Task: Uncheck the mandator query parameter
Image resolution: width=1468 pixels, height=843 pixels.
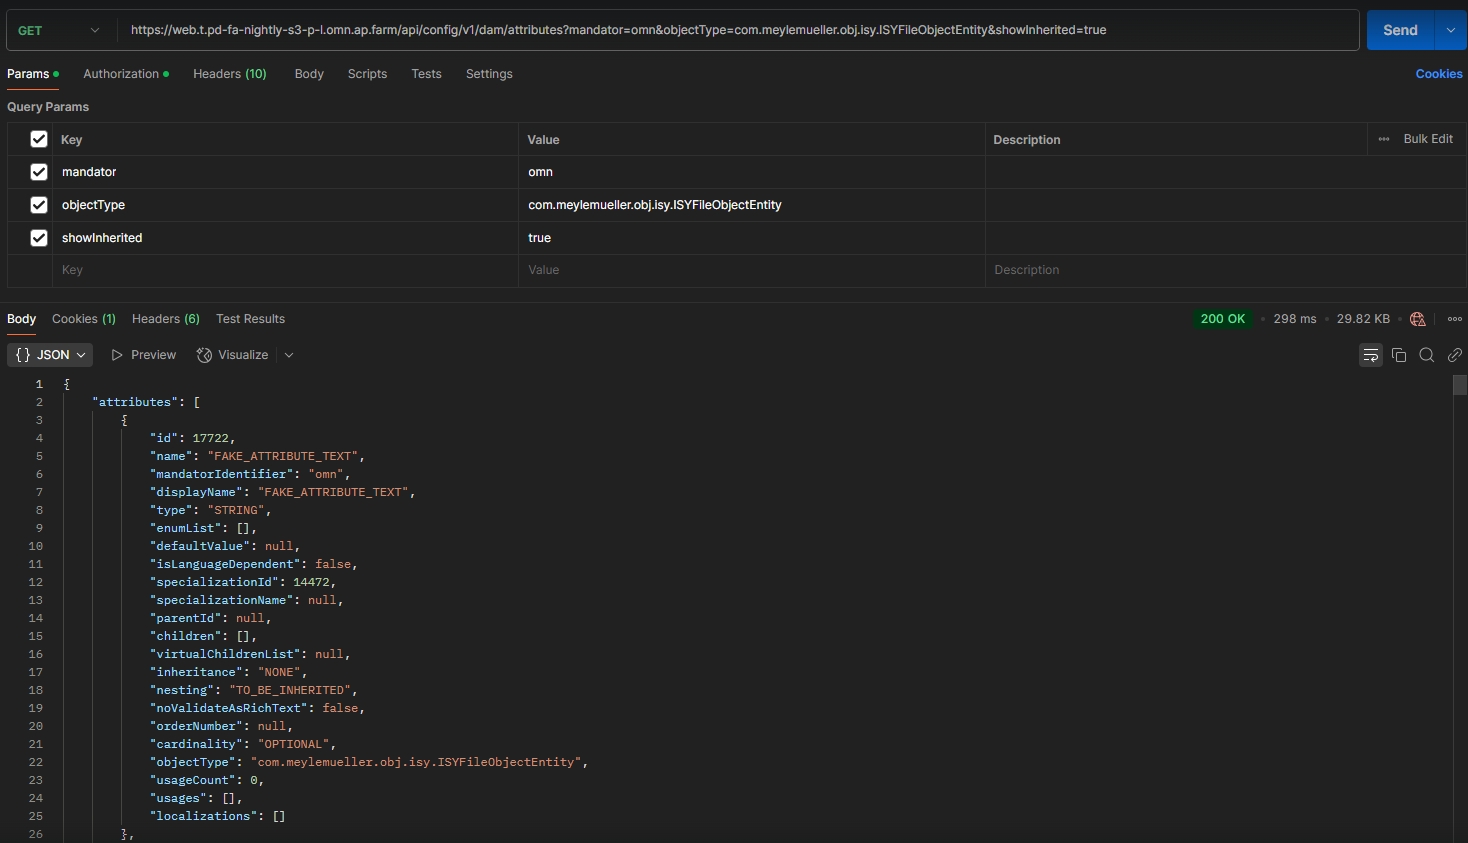Action: pos(39,172)
